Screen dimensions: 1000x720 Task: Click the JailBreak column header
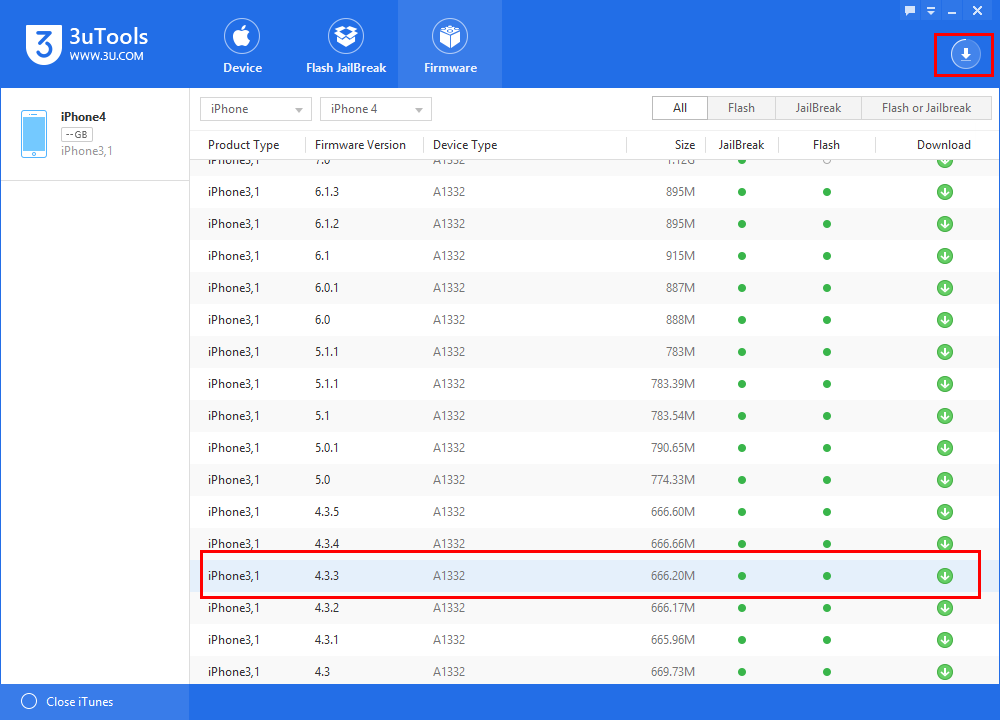[741, 145]
